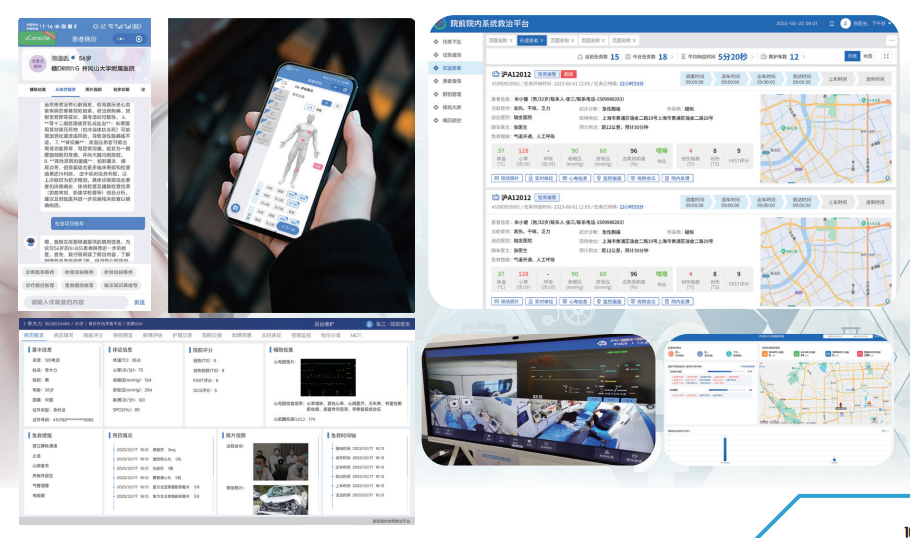Switch to 病历概览 tab in patient record
This screenshot has width=910, height=538.
34,336
